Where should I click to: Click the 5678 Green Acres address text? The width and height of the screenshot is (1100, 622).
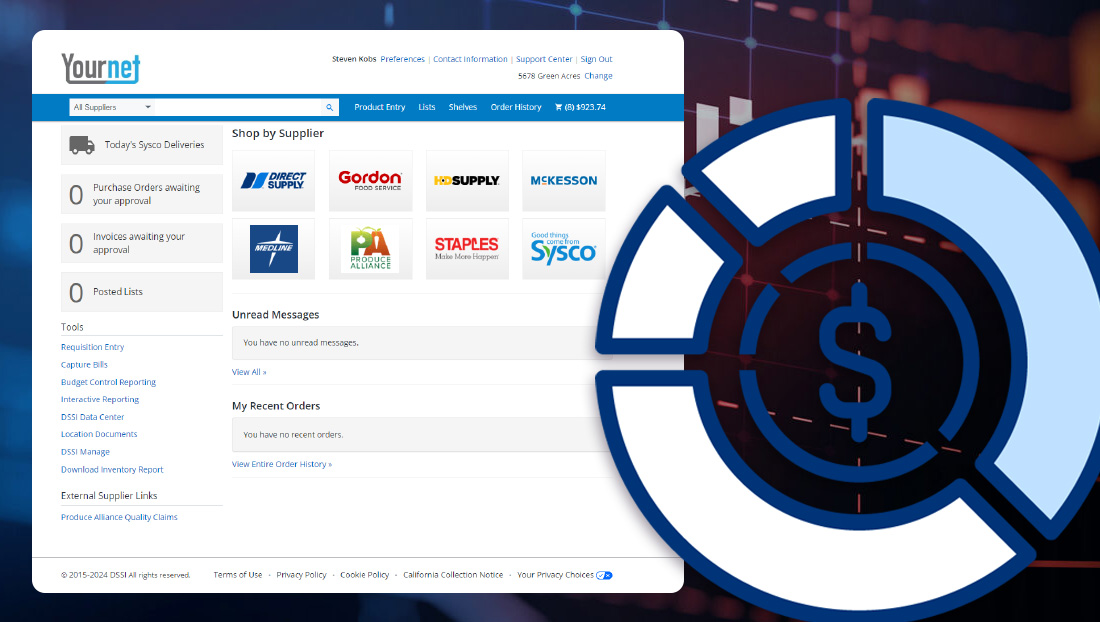[549, 76]
